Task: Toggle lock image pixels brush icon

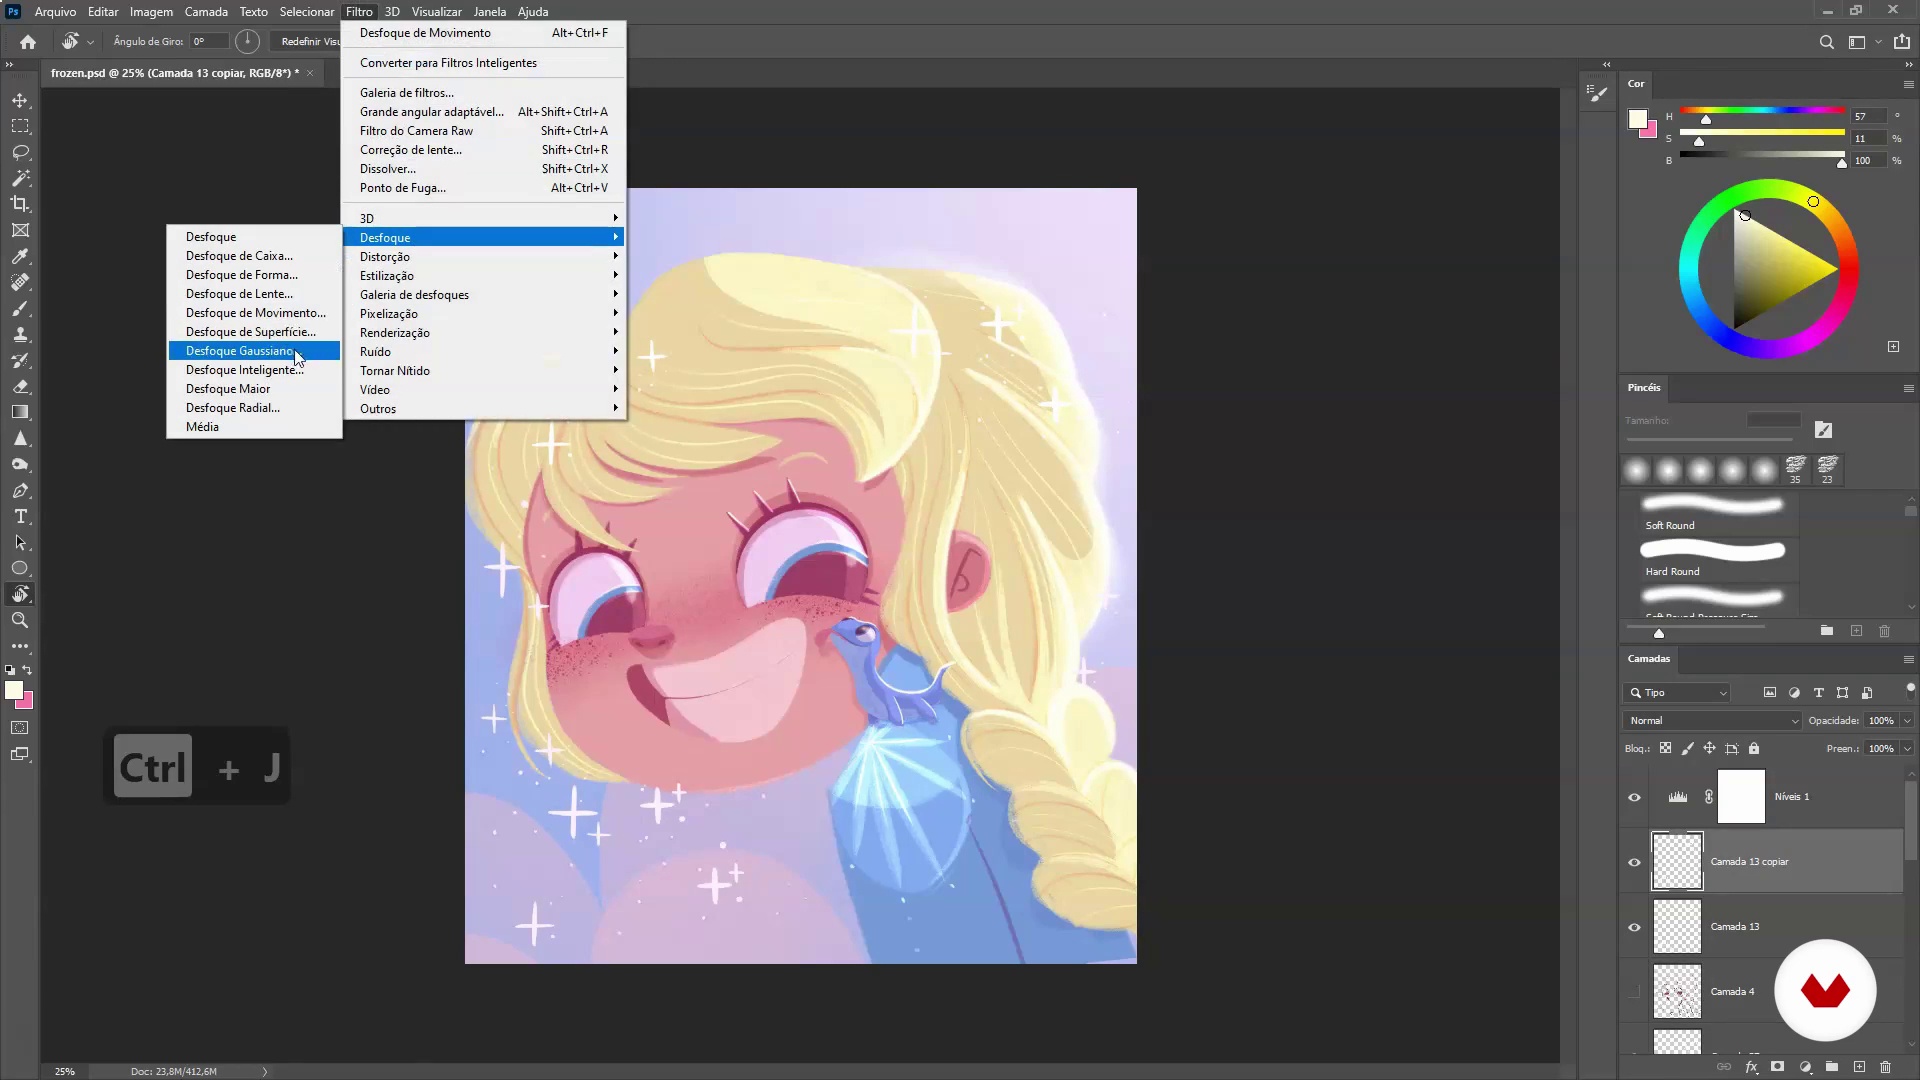Action: coord(1688,748)
